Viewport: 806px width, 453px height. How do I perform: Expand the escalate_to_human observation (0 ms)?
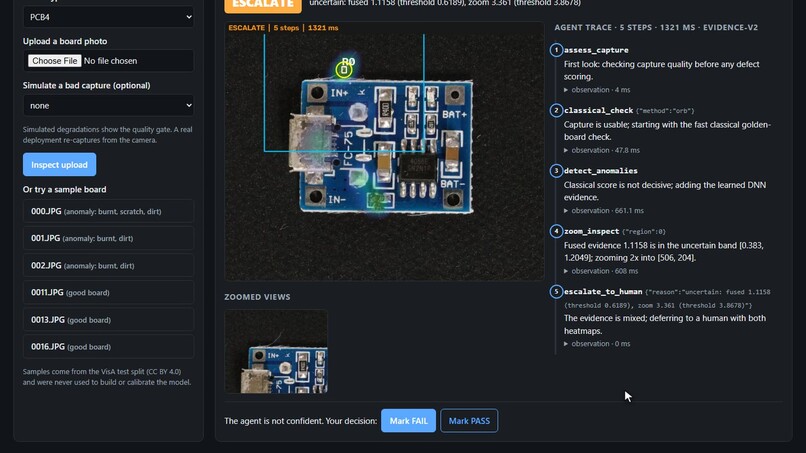pos(597,343)
